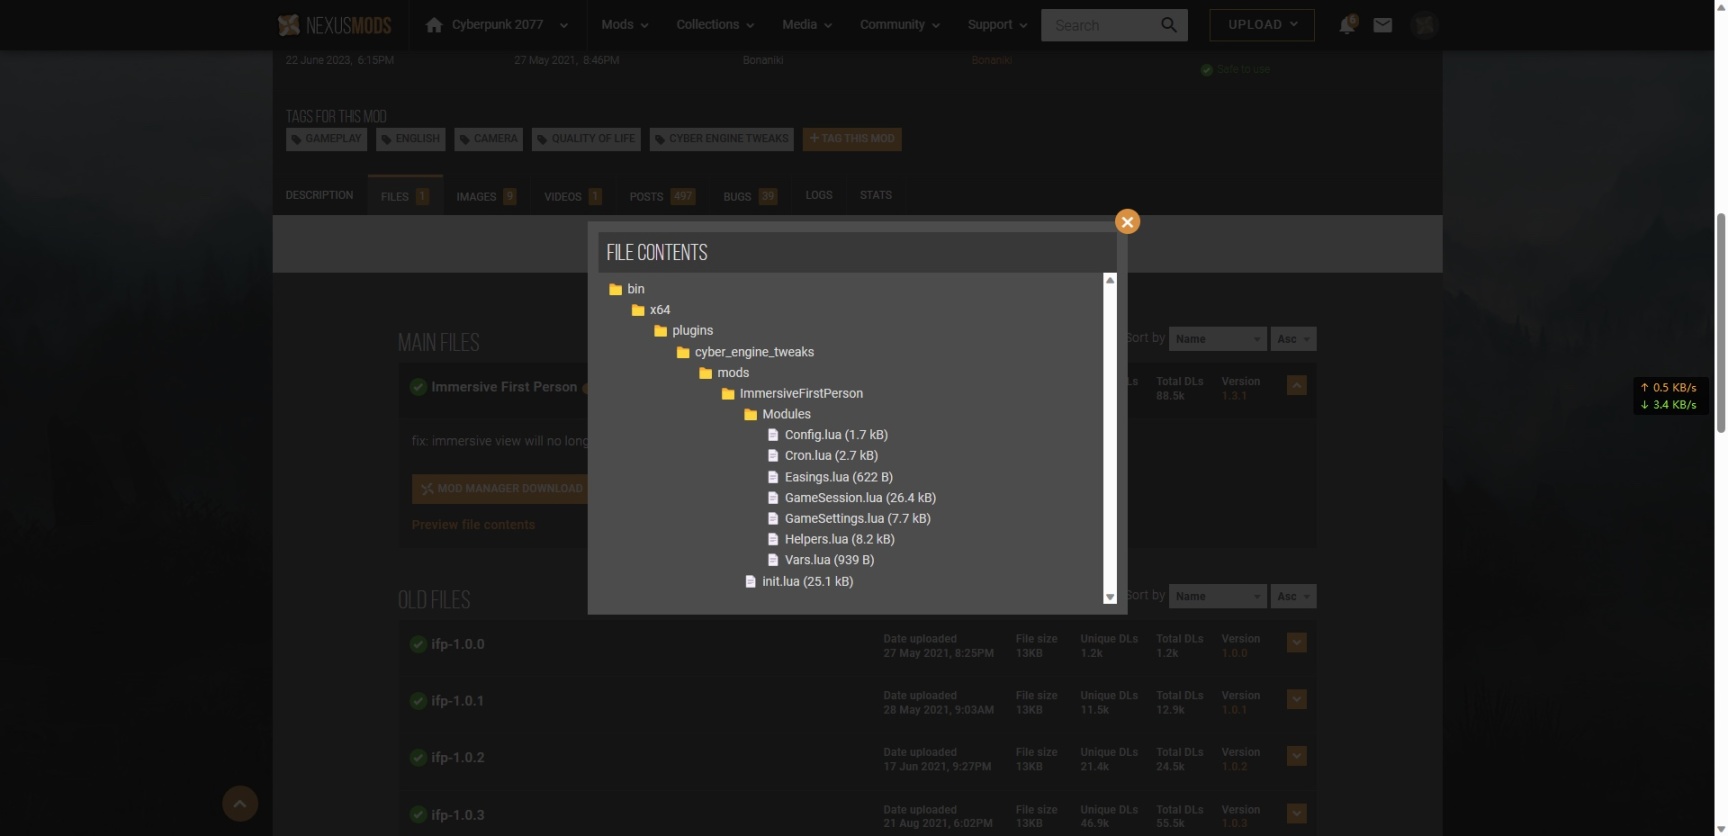Click the page vertical scrollbar thumb
The image size is (1728, 836).
tap(1721, 322)
